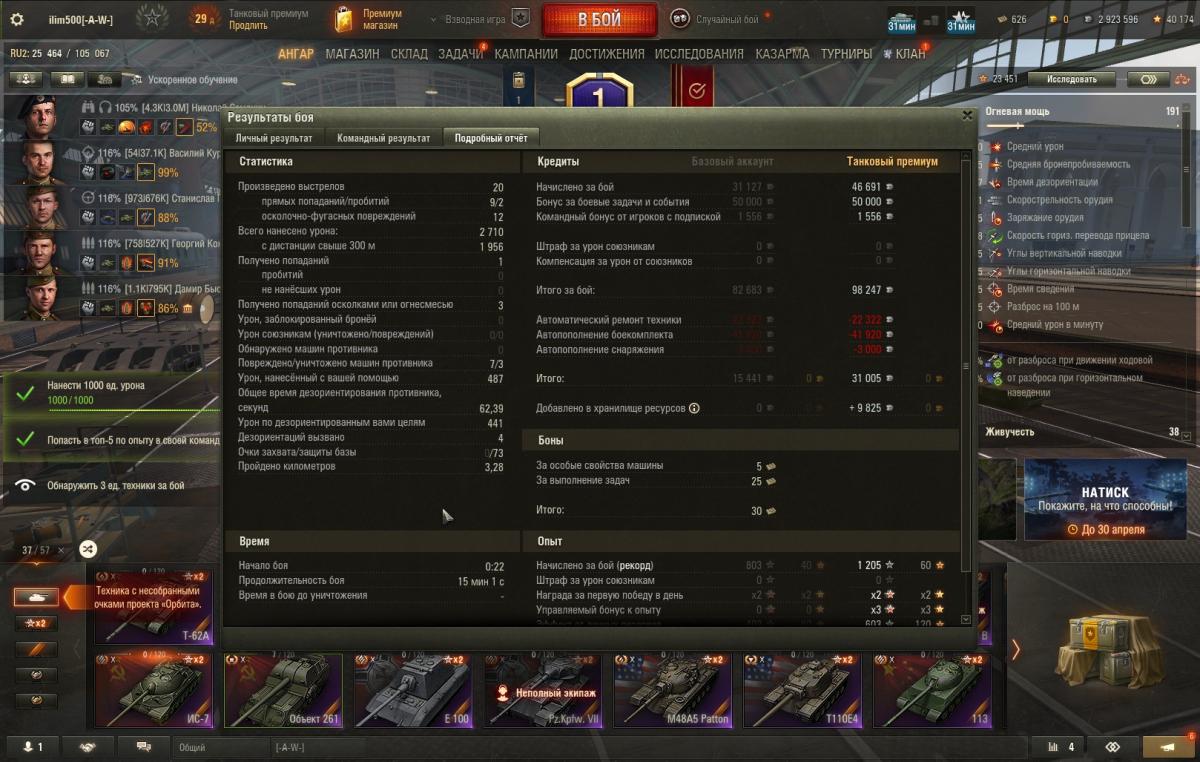Toggle the x2 star bonus filter
Image resolution: width=1200 pixels, height=762 pixels.
click(x=36, y=623)
